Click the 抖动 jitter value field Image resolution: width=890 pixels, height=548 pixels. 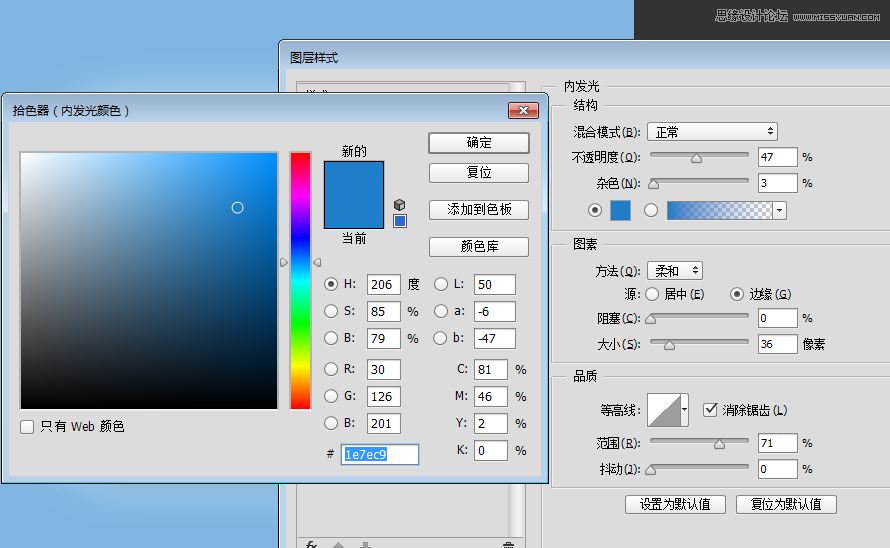(778, 469)
